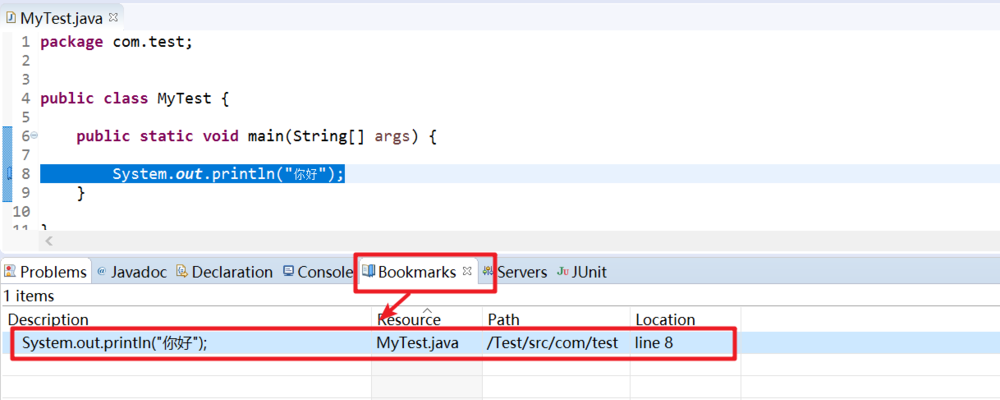Click the /Test/src/com/test path cell

[552, 343]
